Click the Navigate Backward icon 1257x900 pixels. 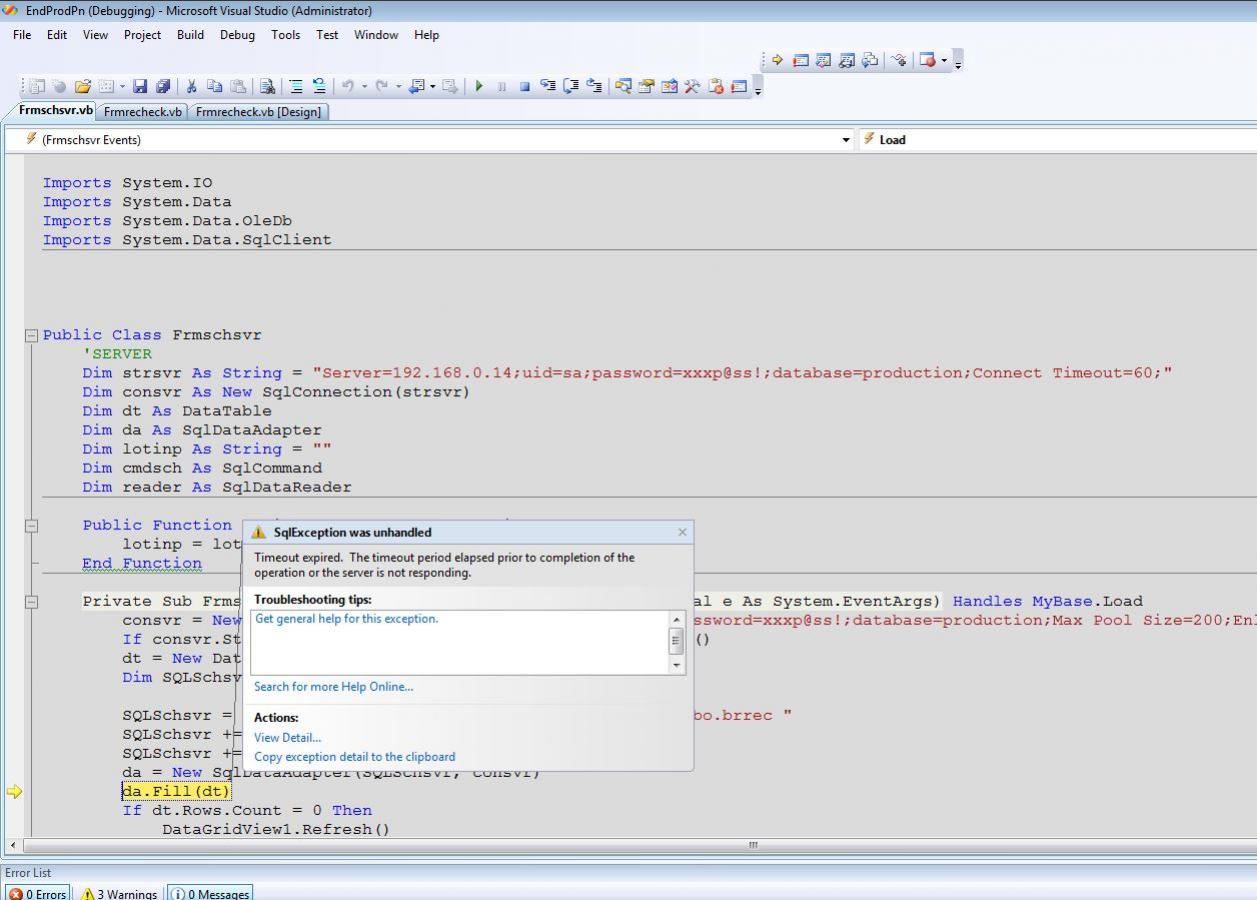click(x=416, y=86)
